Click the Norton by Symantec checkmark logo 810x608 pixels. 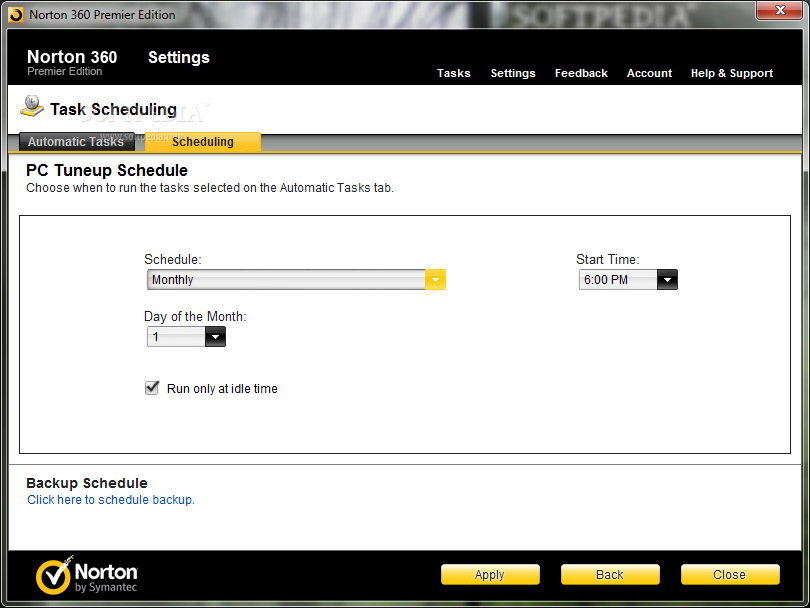53,575
